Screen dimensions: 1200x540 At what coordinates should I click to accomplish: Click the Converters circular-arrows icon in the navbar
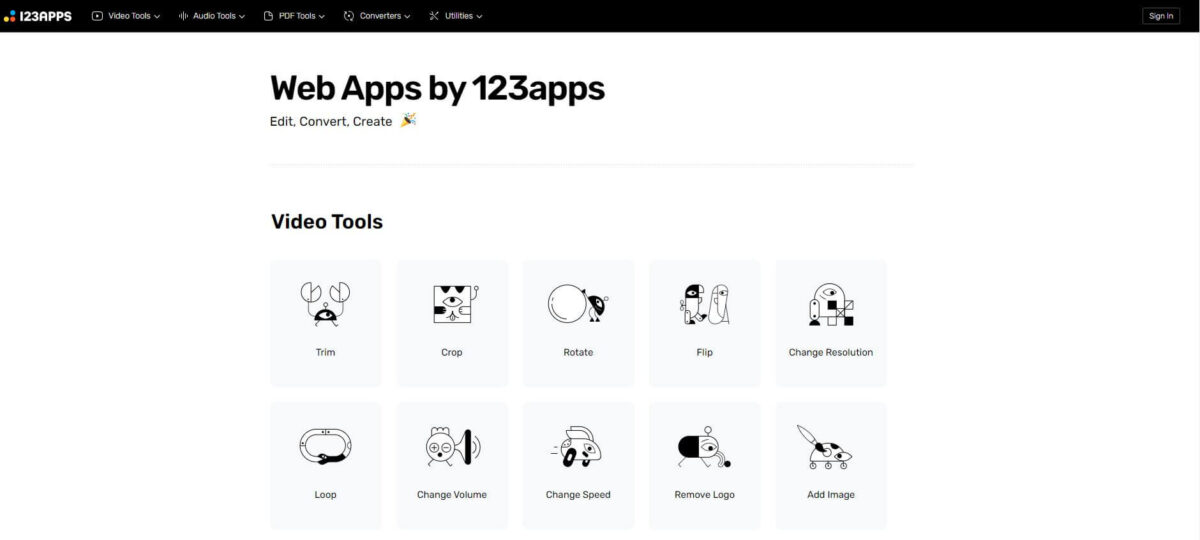tap(349, 16)
